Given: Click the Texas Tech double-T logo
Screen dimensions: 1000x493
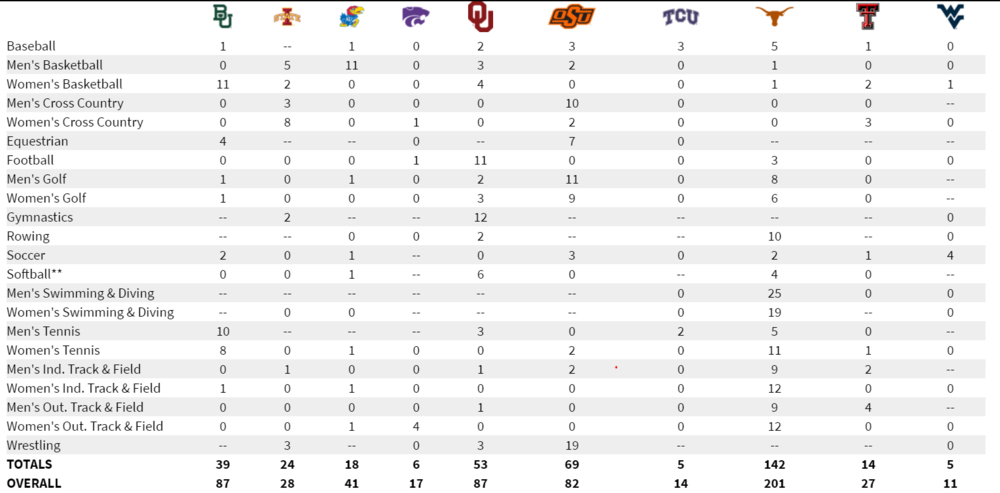Looking at the screenshot, I should pyautogui.click(x=867, y=16).
